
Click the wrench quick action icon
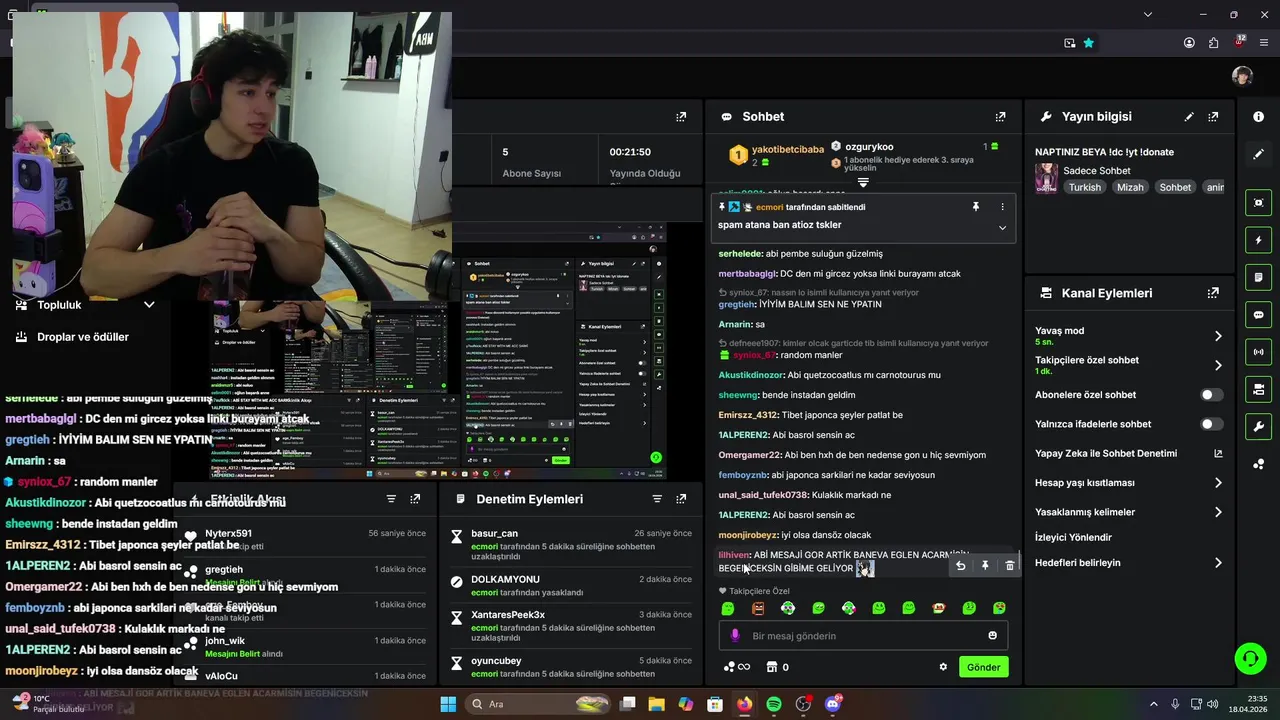point(1258,426)
